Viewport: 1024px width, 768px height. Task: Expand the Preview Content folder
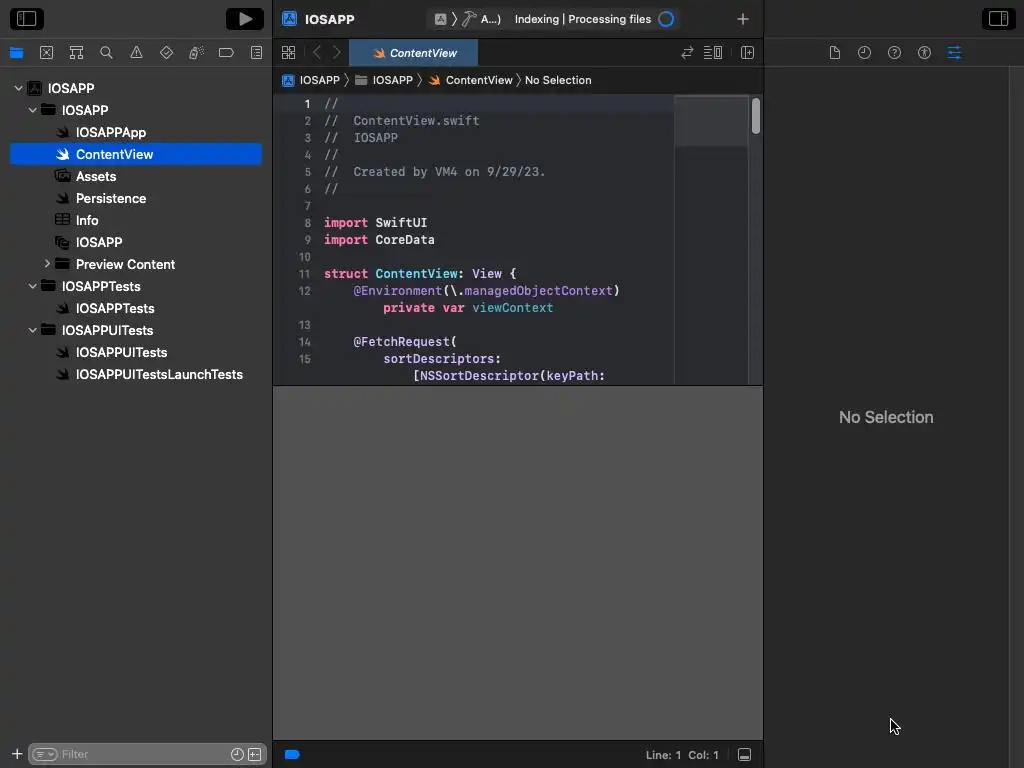[47, 264]
